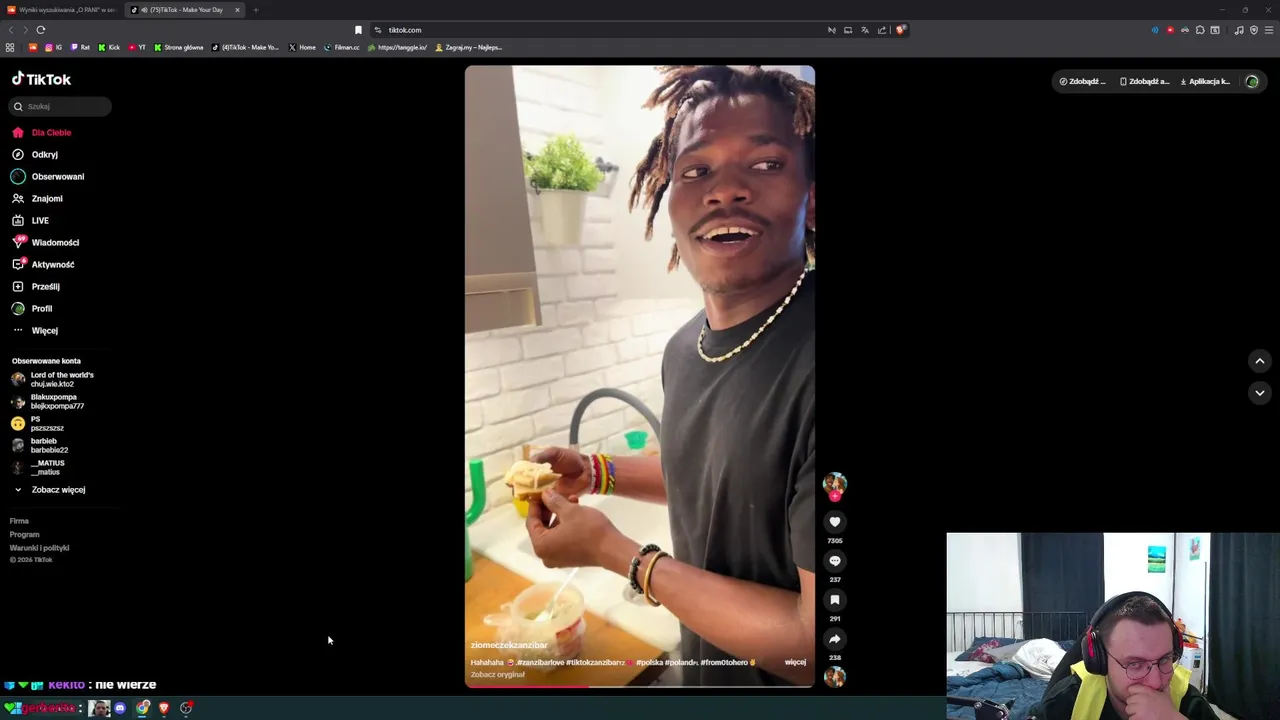Open the Program footer link
This screenshot has height=720, width=1280.
click(24, 534)
